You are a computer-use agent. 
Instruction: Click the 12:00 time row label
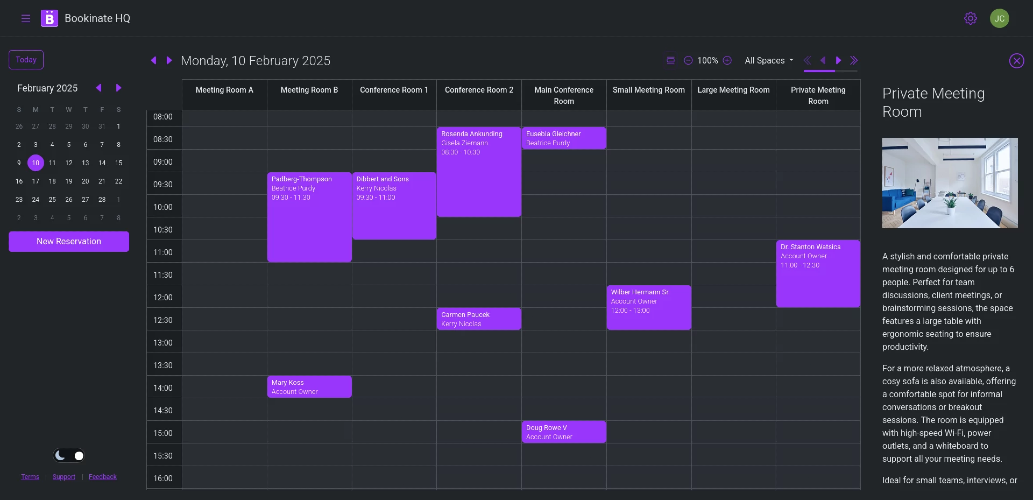[163, 297]
